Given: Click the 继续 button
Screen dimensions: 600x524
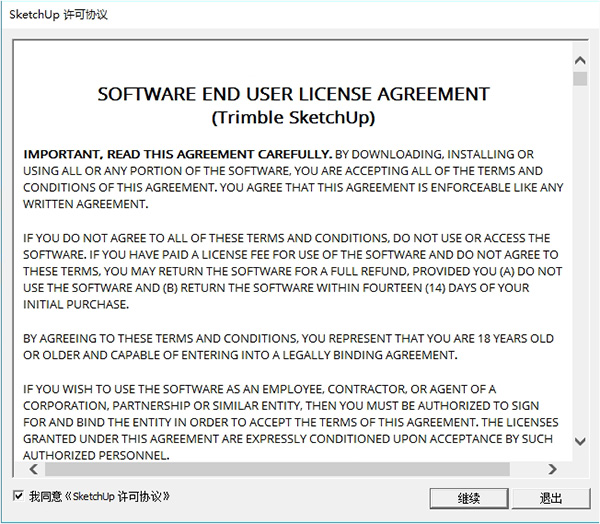Looking at the screenshot, I should [x=469, y=498].
